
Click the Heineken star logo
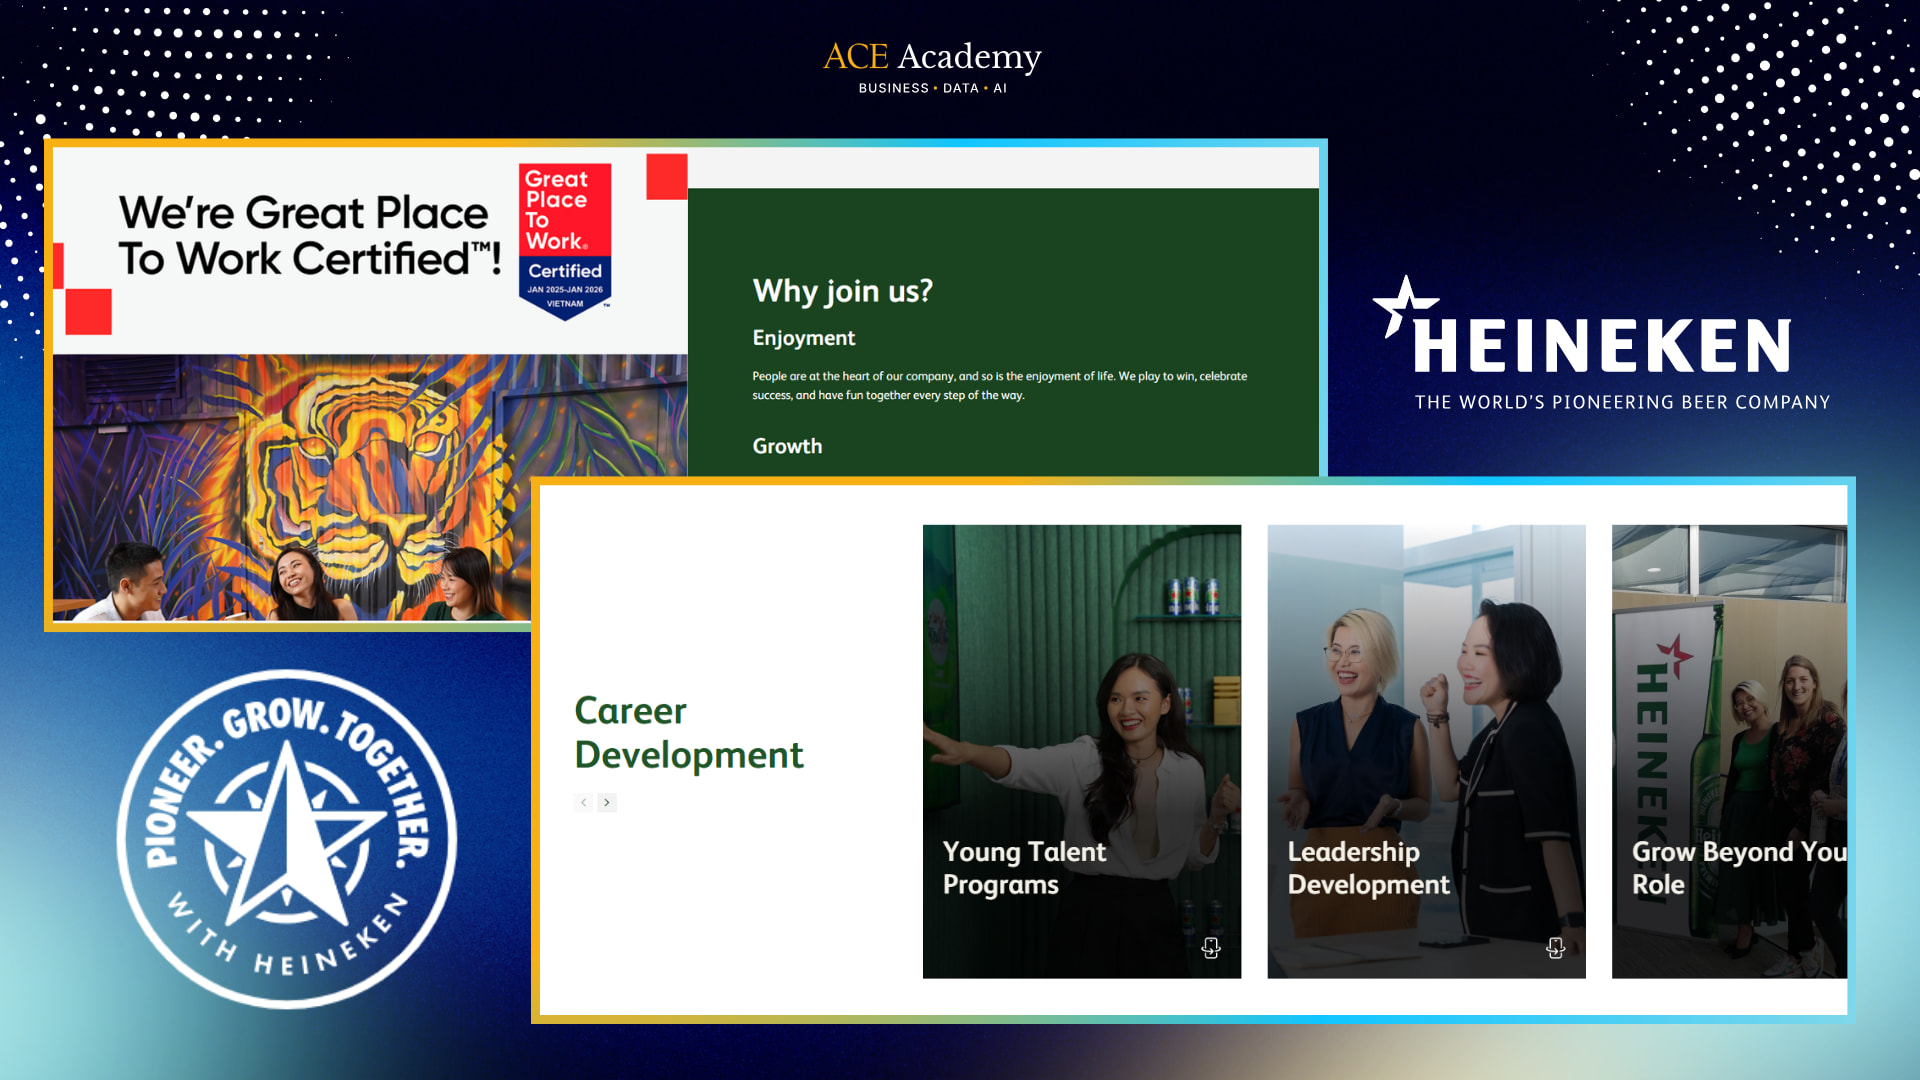[1405, 306]
